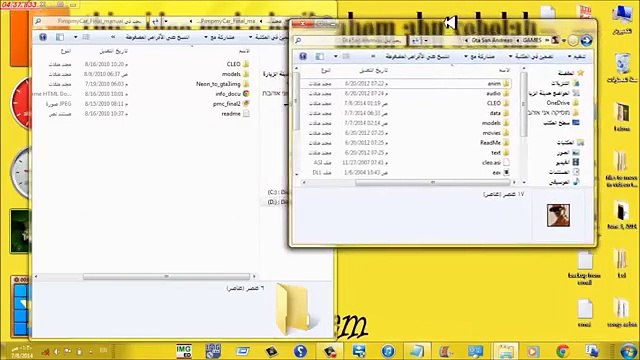The width and height of the screenshot is (640, 360).
Task: Open Share with menu in PimpmyCar window
Action: click(219, 37)
